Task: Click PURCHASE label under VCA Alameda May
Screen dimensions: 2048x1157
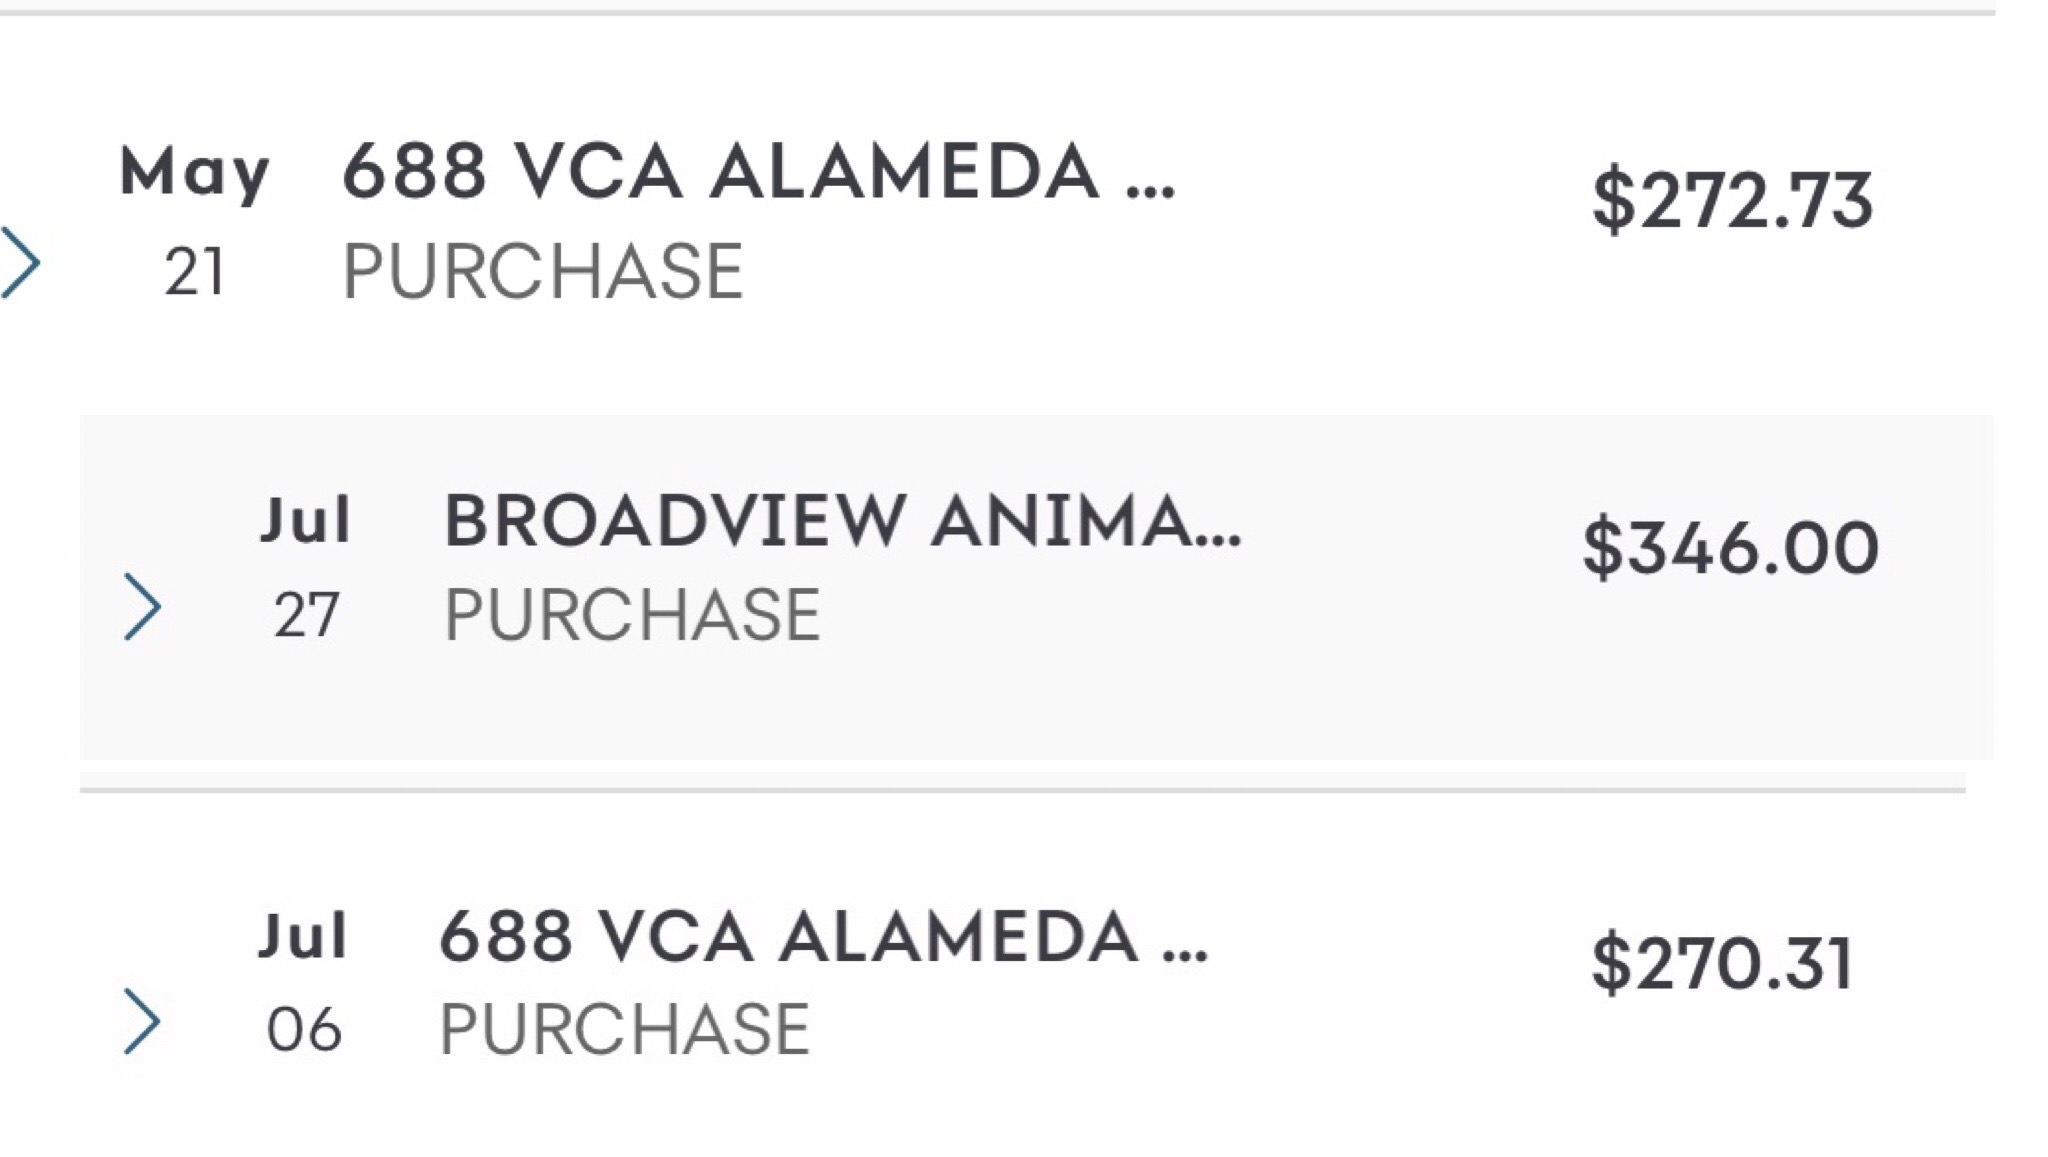Action: click(543, 271)
